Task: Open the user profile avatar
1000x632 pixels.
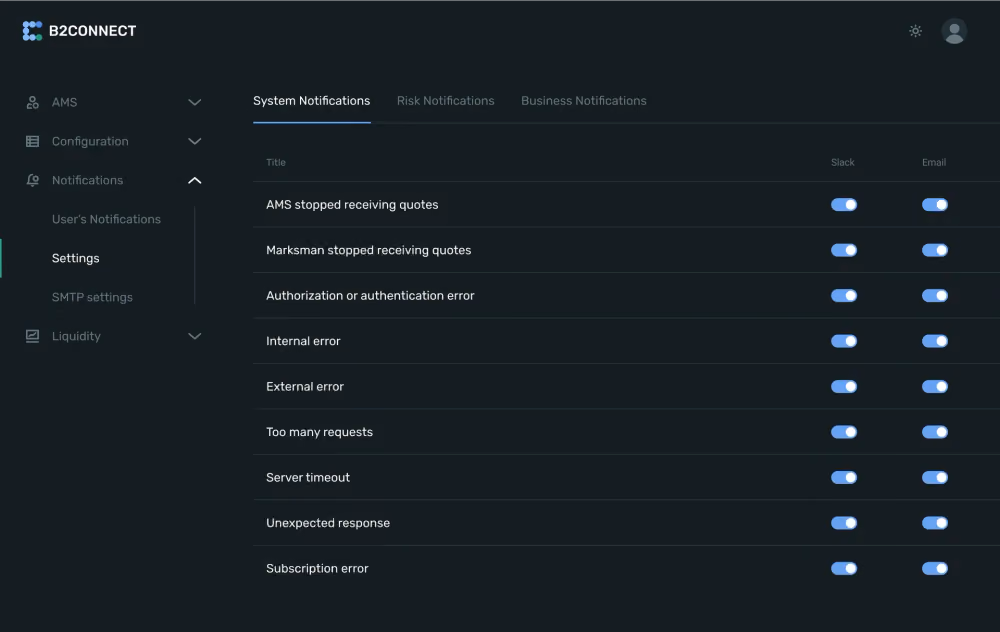Action: (x=954, y=31)
